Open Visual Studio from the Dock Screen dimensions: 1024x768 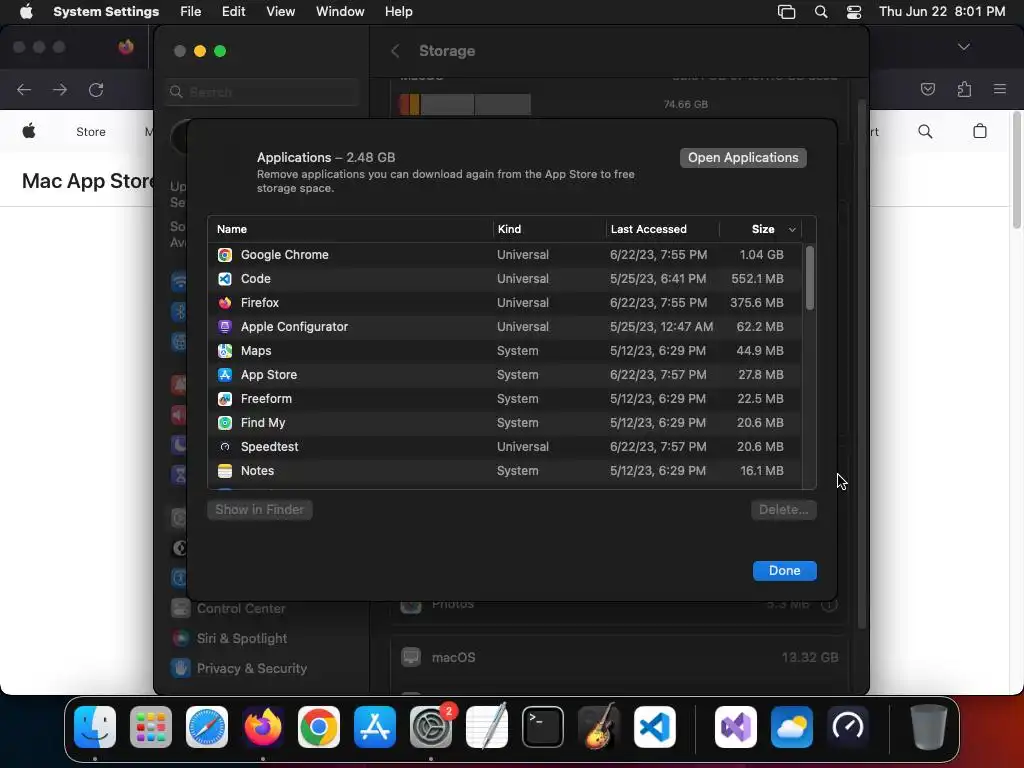(736, 727)
